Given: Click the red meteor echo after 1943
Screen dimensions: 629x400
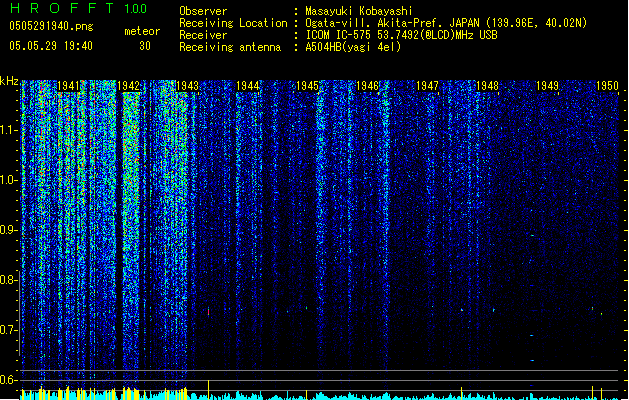Looking at the screenshot, I should 209,311.
